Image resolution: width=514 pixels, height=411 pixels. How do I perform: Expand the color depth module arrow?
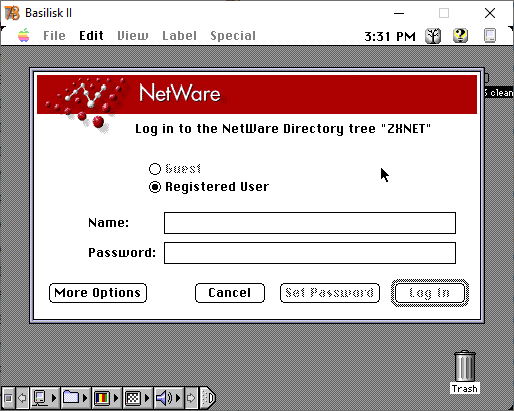[116, 398]
